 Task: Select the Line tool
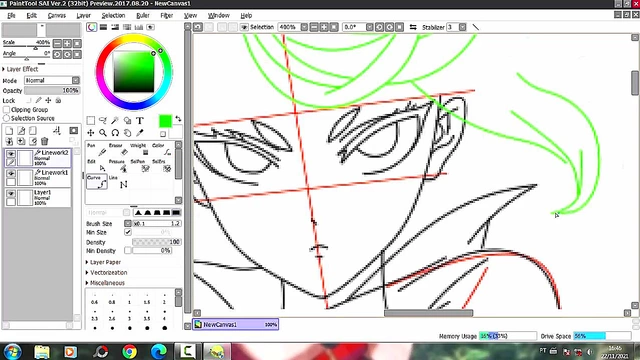[118, 182]
